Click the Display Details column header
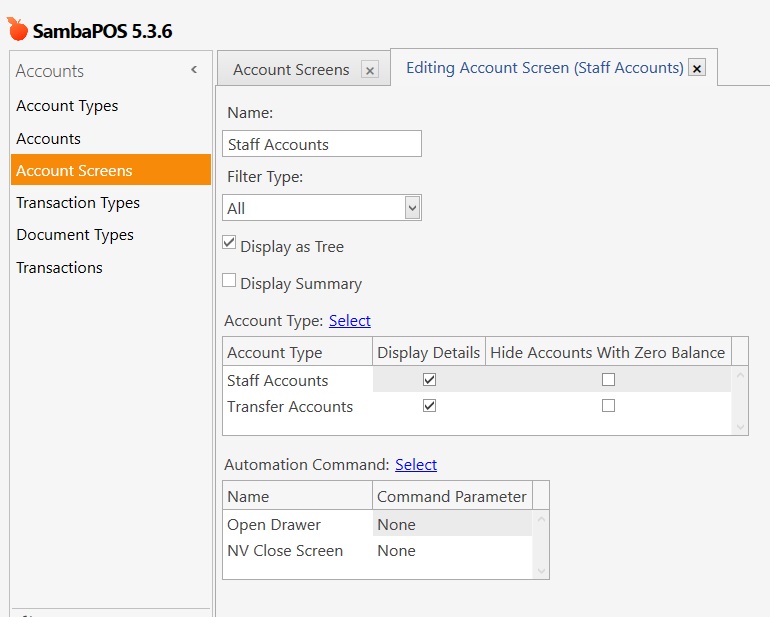The width and height of the screenshot is (770, 617). pyautogui.click(x=429, y=352)
